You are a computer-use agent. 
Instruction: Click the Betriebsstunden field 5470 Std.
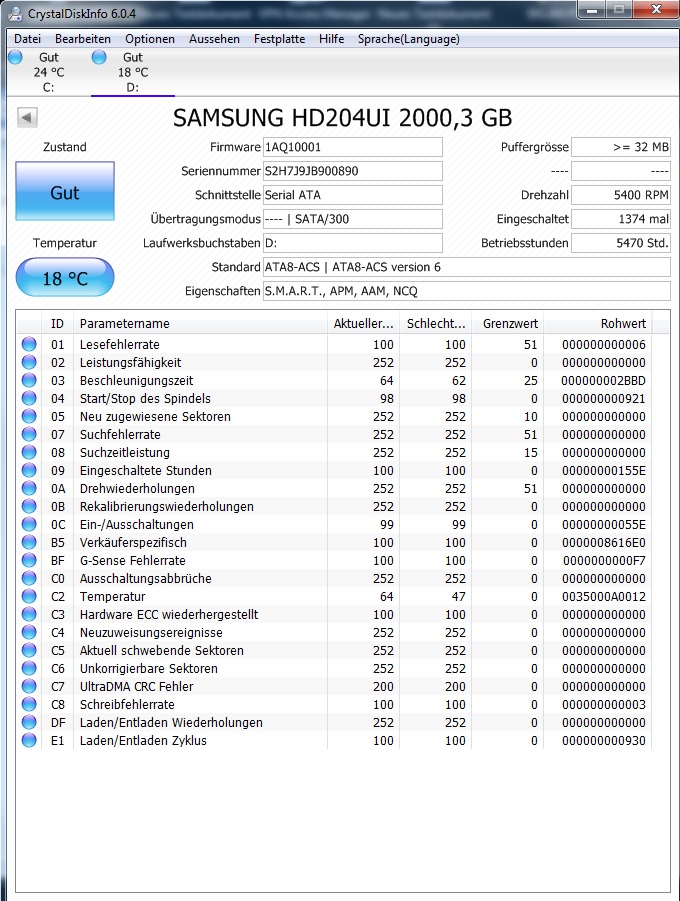click(621, 243)
